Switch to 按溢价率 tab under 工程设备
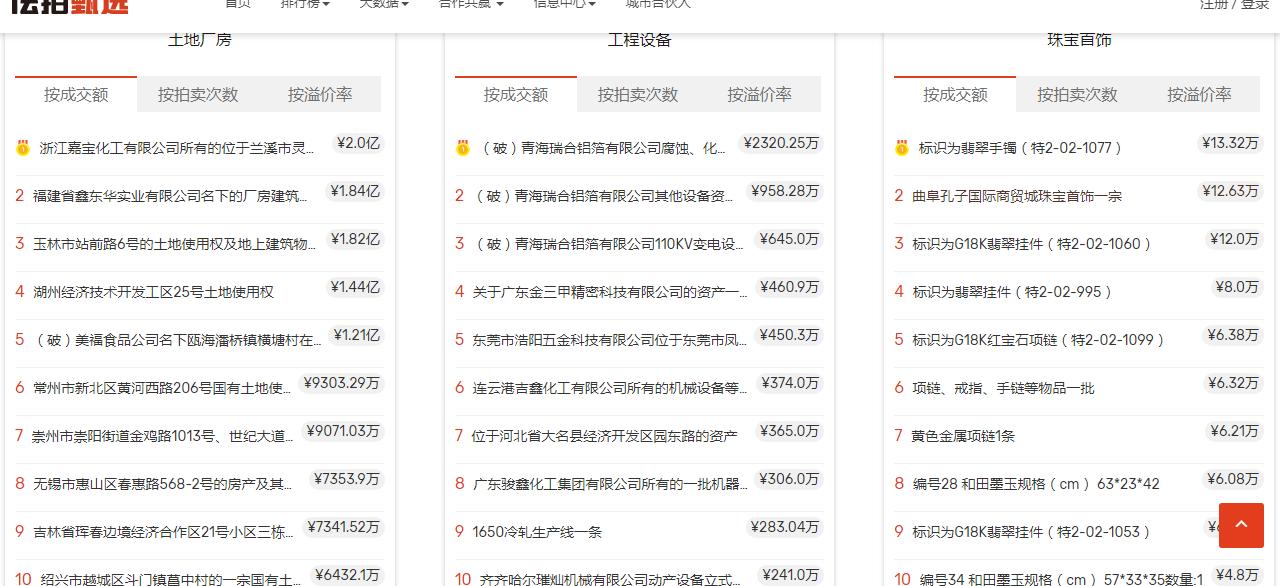Image resolution: width=1280 pixels, height=586 pixels. 760,95
